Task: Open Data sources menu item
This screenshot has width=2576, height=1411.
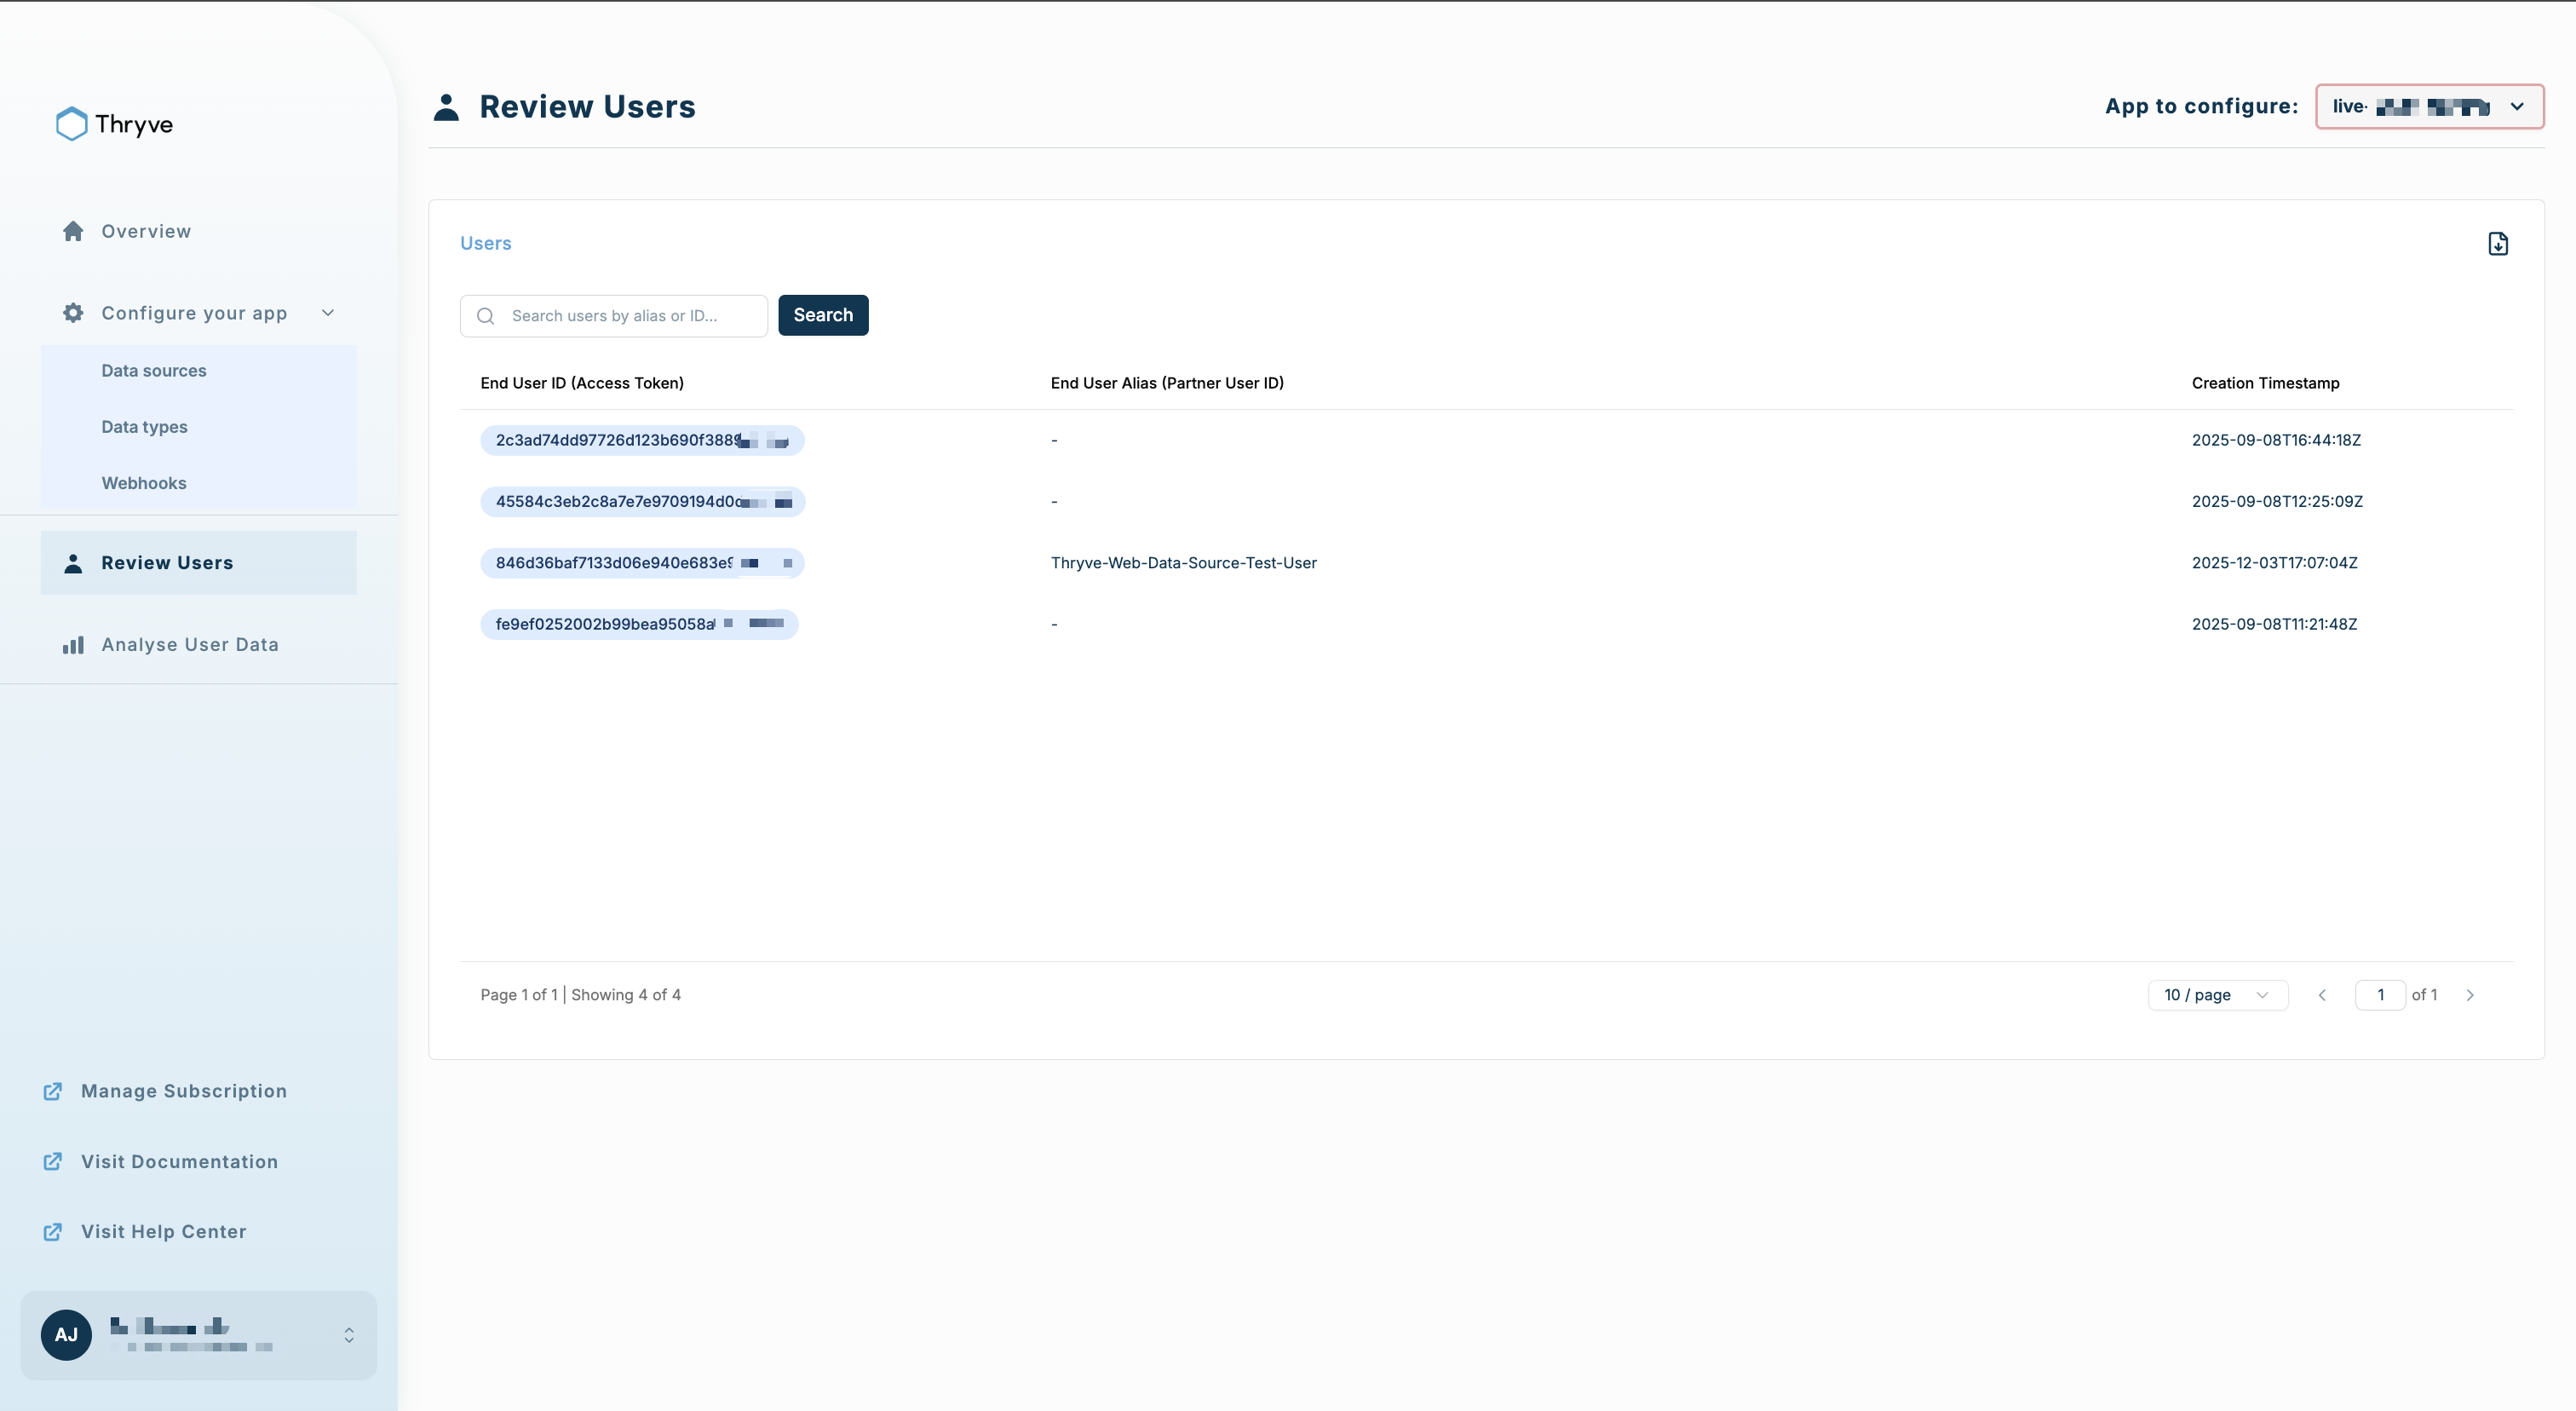Action: pyautogui.click(x=154, y=371)
